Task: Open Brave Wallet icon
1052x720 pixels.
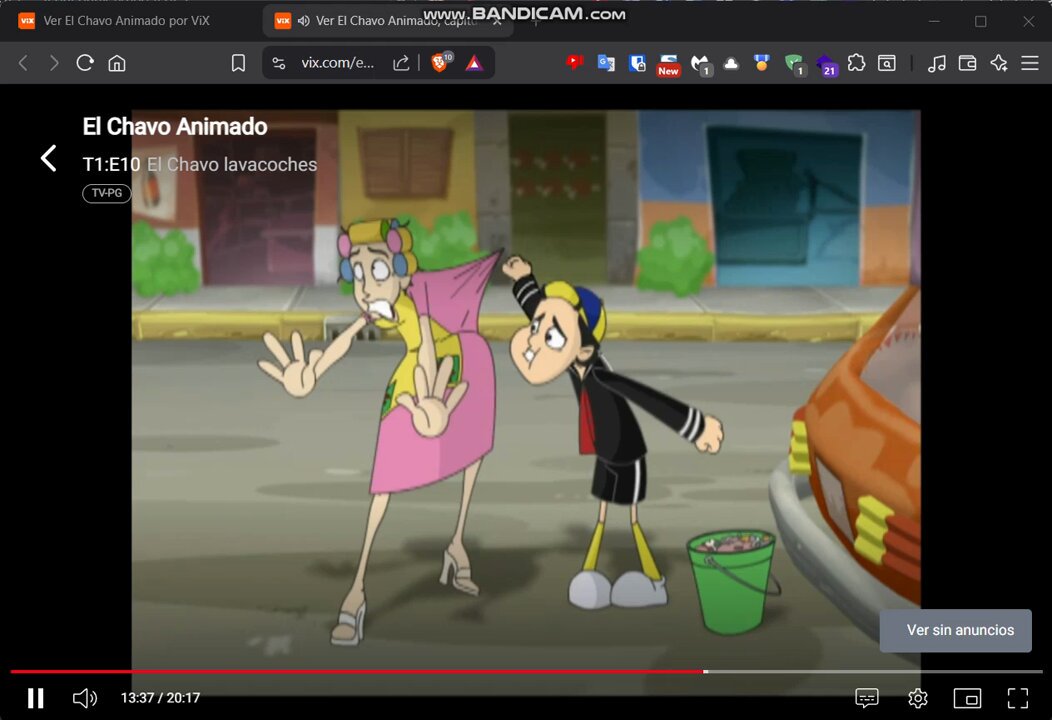Action: point(967,63)
